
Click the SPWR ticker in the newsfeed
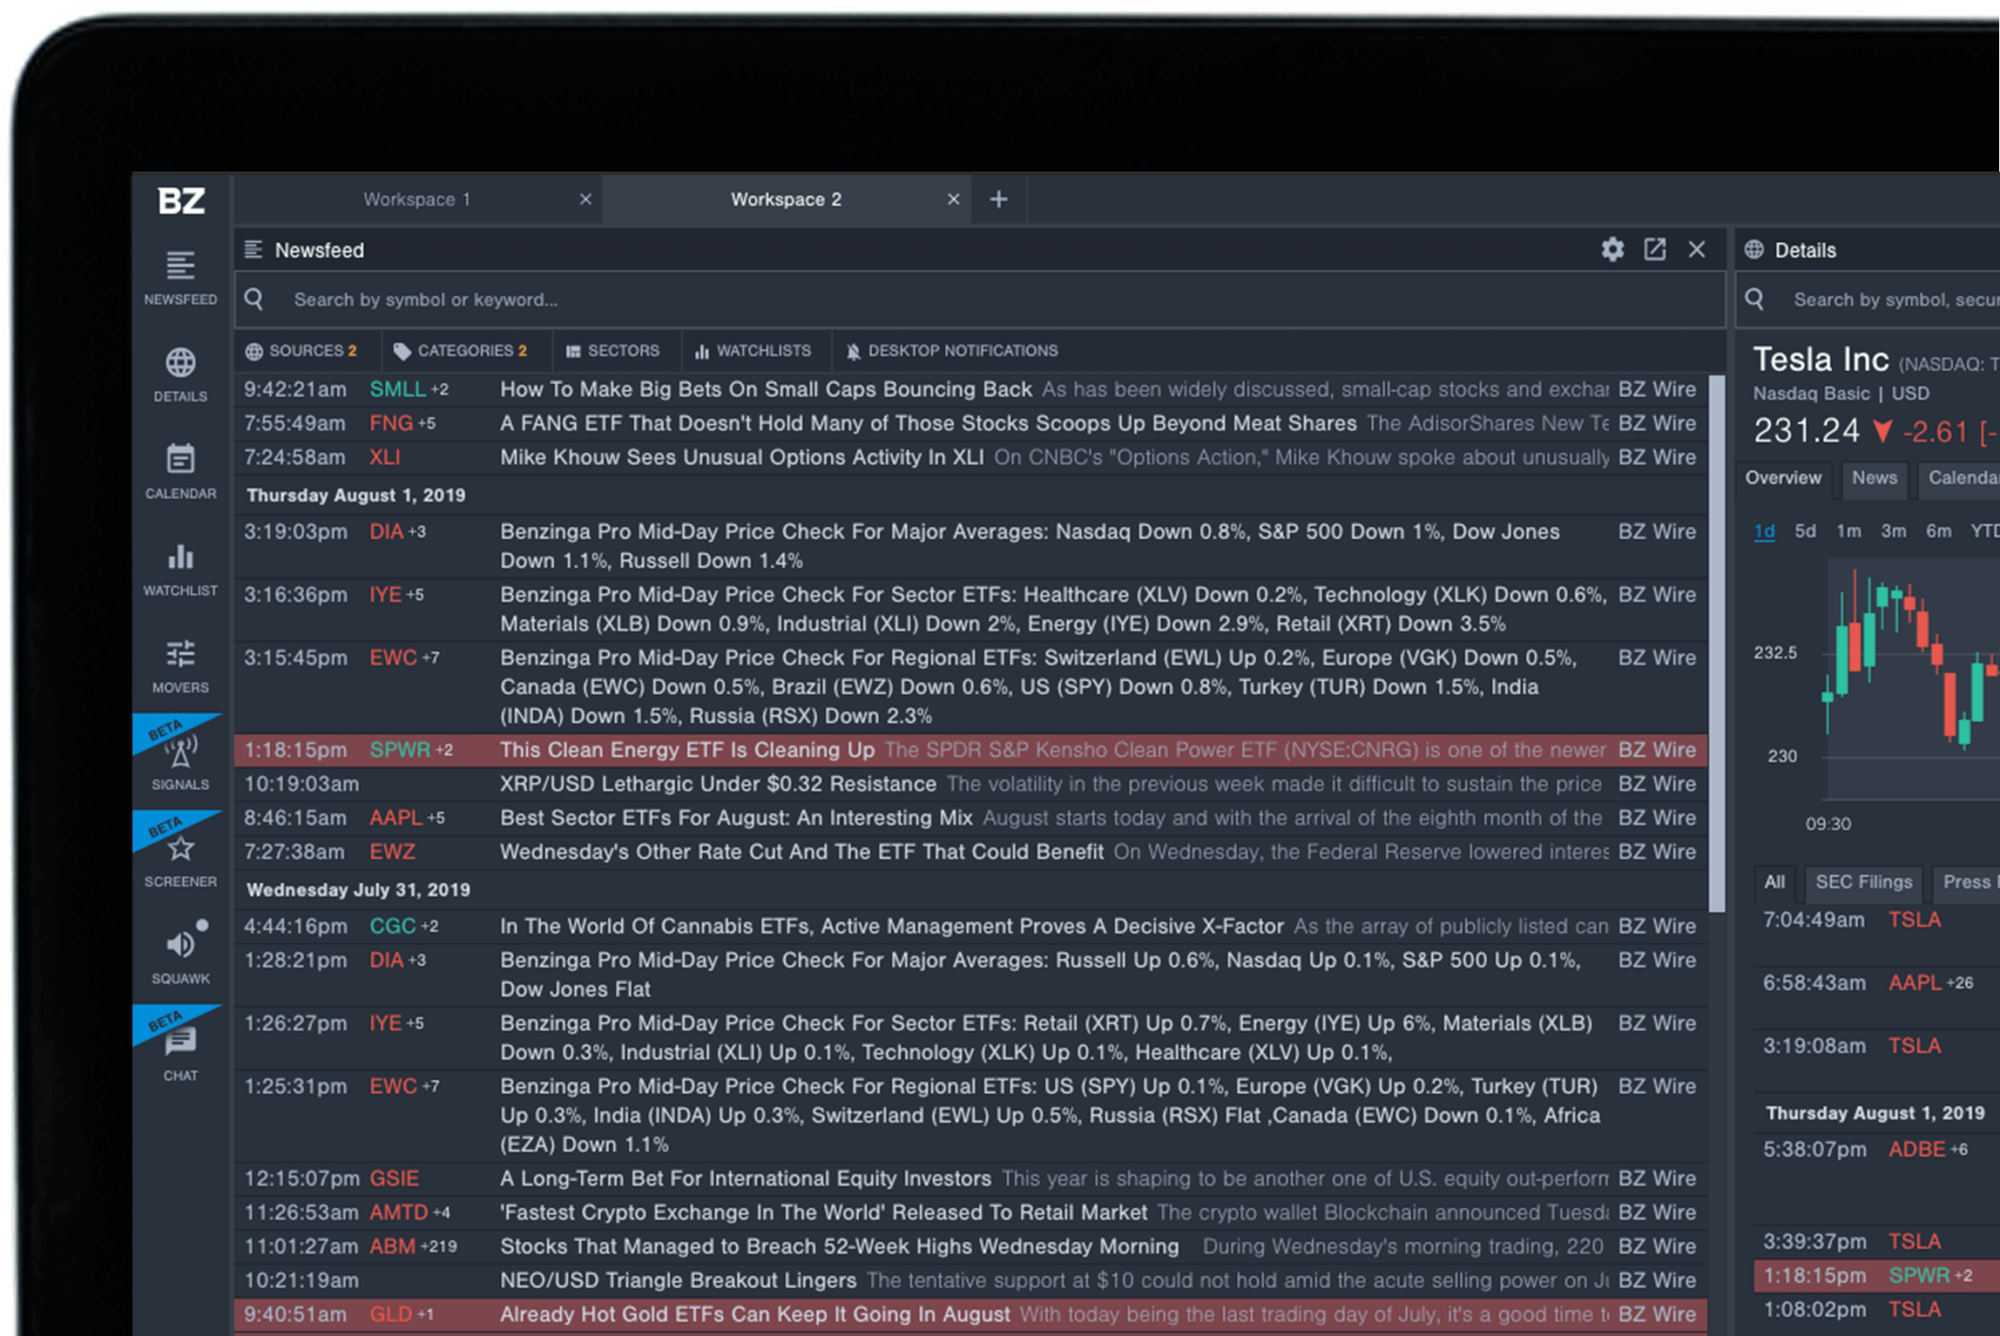coord(400,750)
